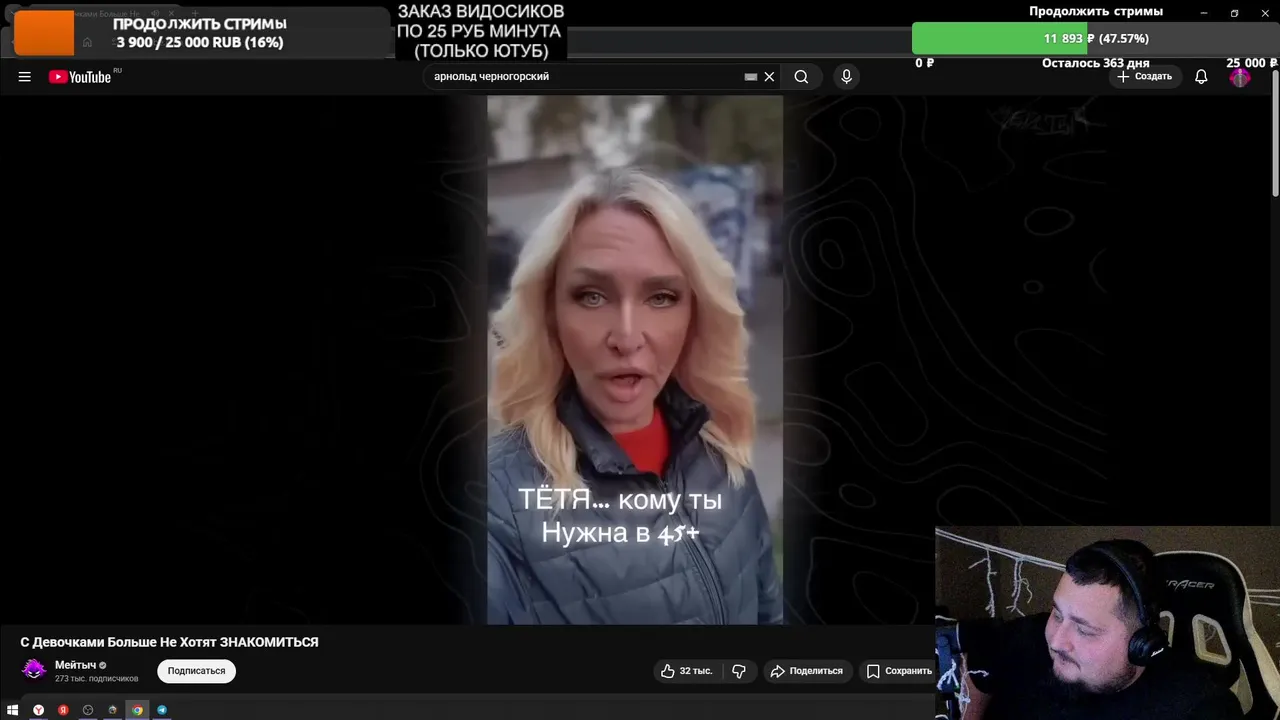Viewport: 1280px width, 720px height.
Task: Open YouTube notifications bell
Action: [x=1201, y=77]
